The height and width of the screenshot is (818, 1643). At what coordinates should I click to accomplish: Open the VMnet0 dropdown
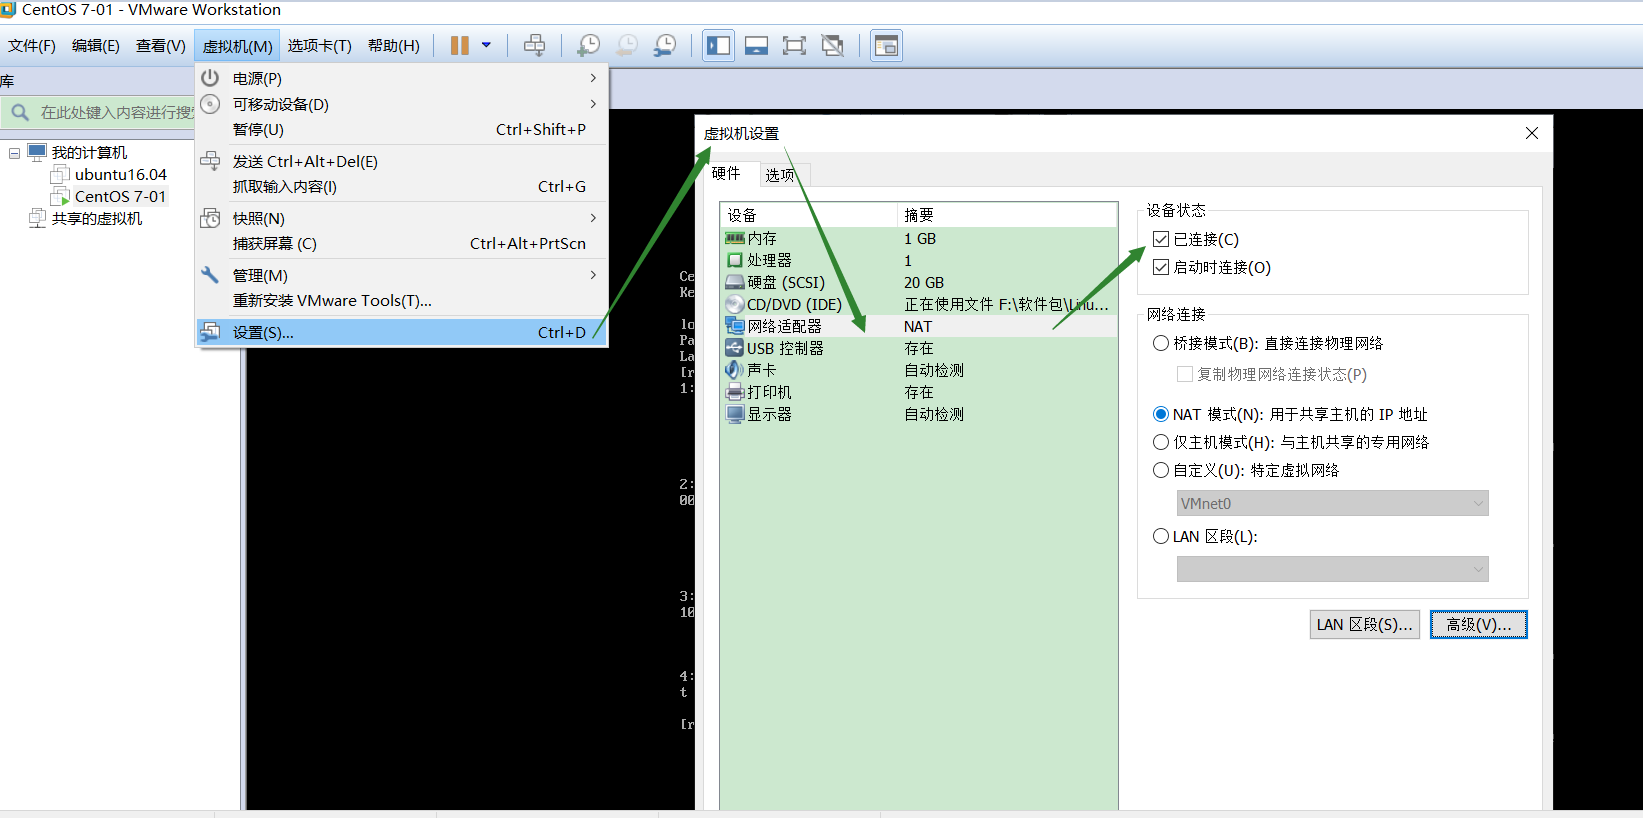tap(1332, 503)
